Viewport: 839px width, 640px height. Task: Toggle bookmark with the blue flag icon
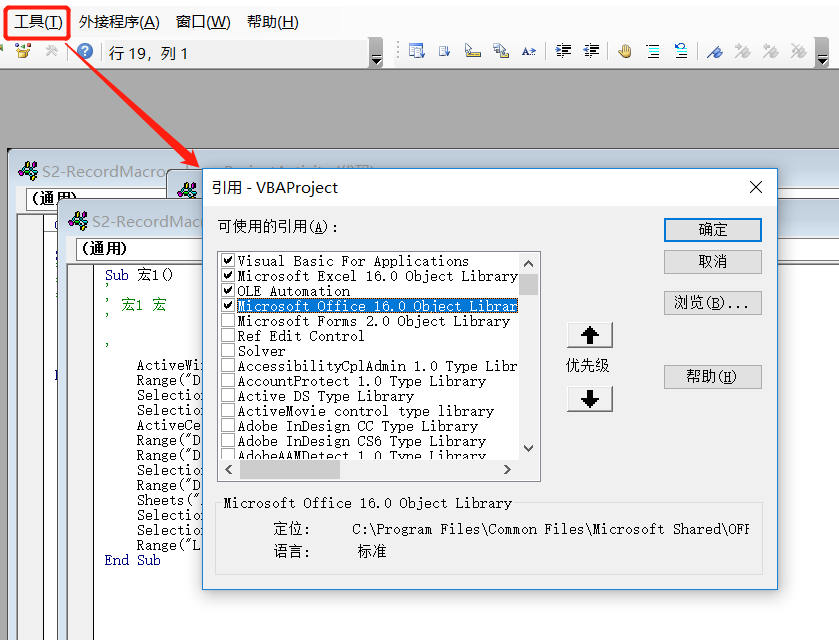click(714, 51)
